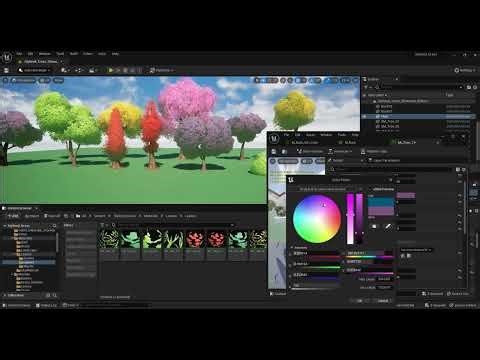Open the Platforms dropdown in main toolbar

pos(162,70)
